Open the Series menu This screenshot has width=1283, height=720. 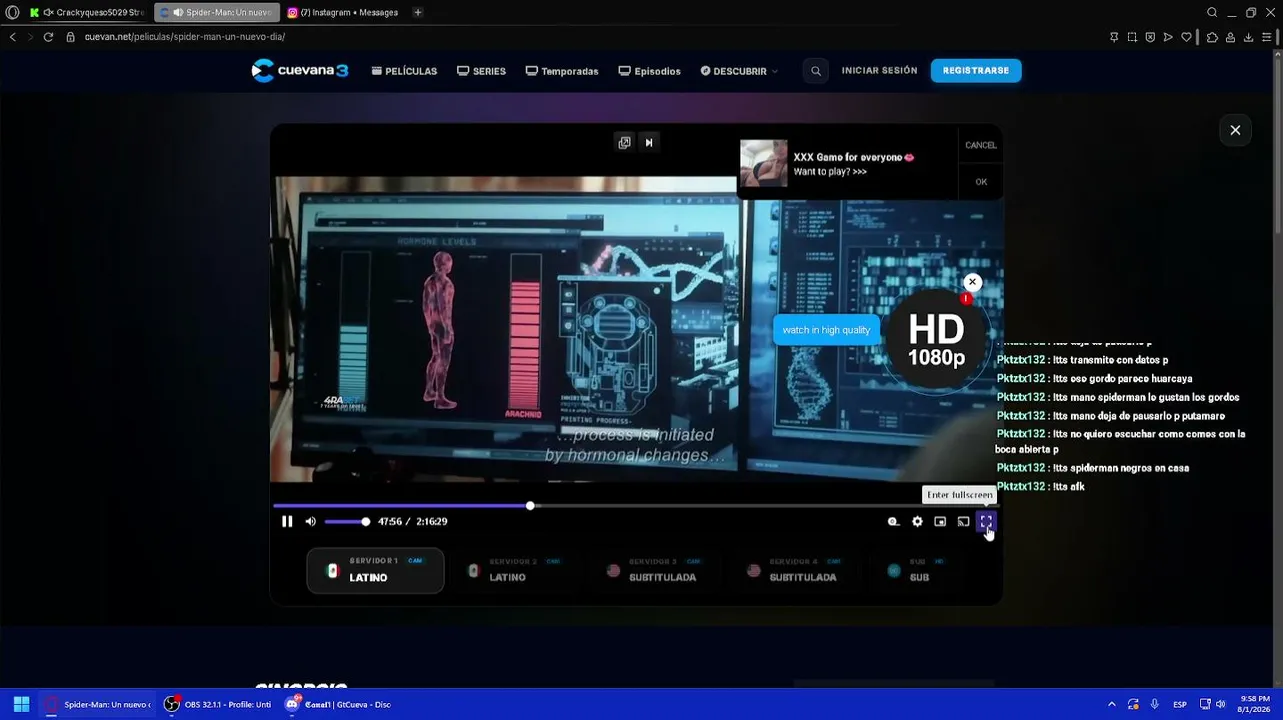(x=481, y=71)
